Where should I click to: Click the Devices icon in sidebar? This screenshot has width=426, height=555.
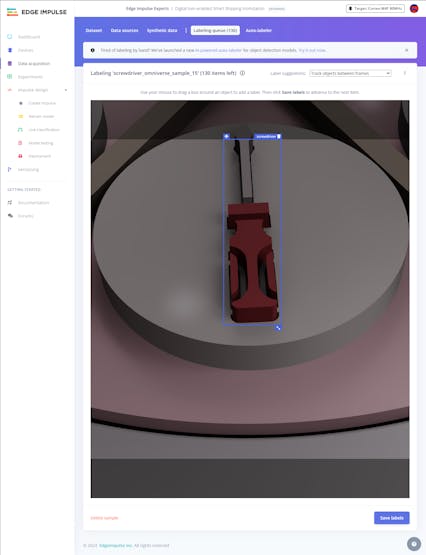(10, 50)
